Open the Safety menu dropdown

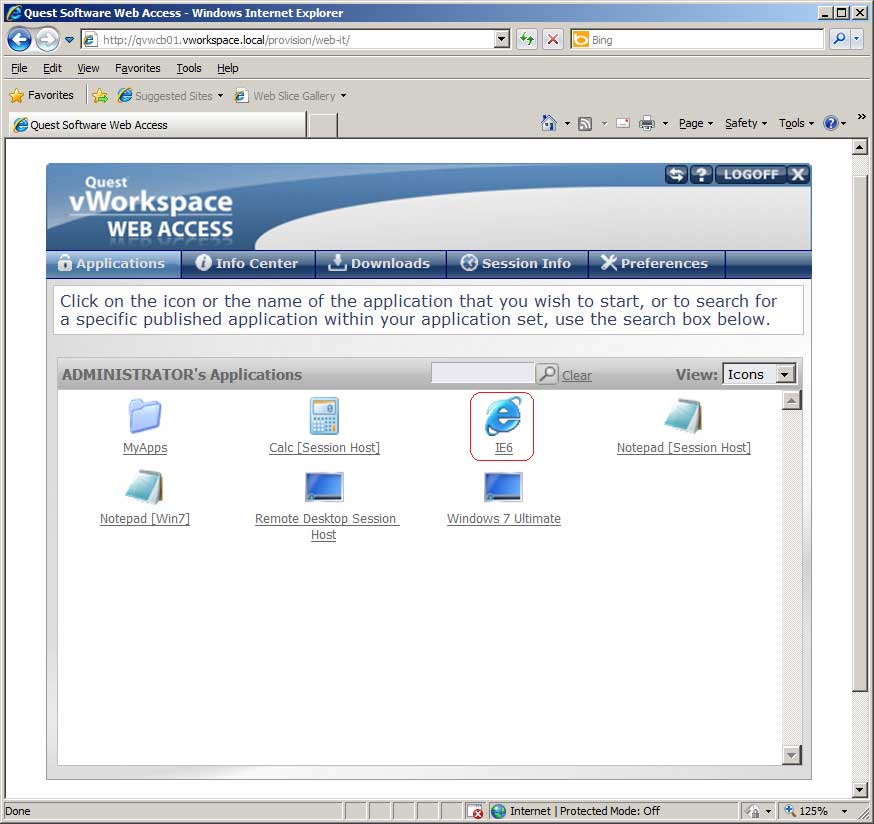point(746,123)
